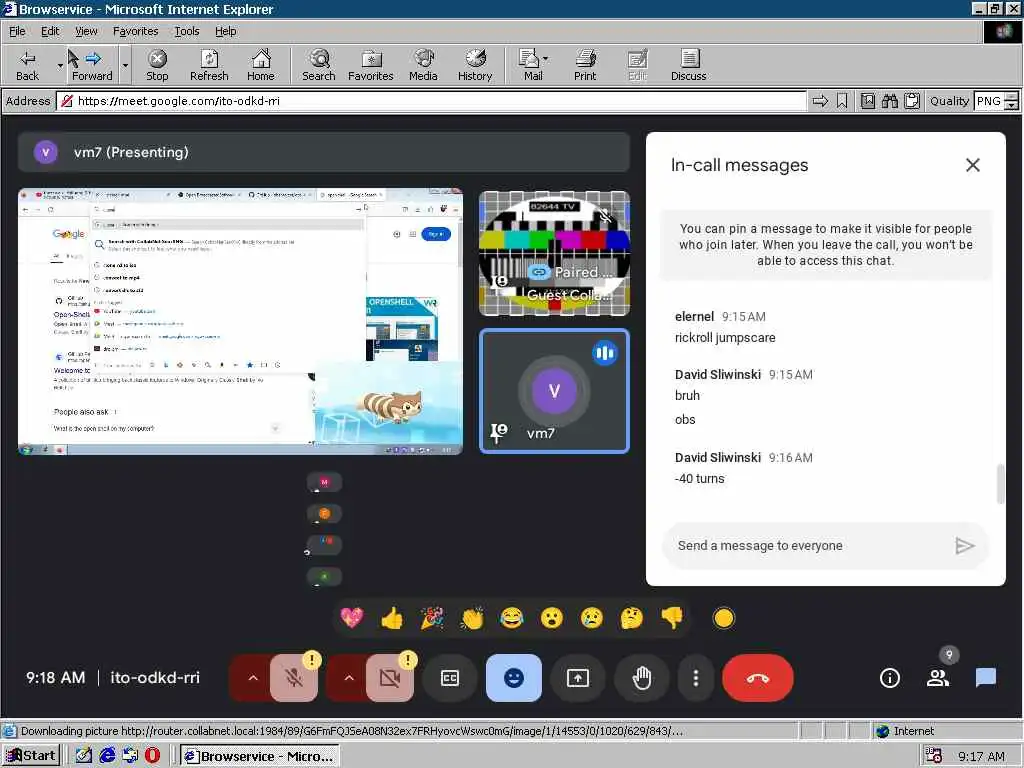Click the send message arrow button
The image size is (1024, 768).
[x=964, y=546]
